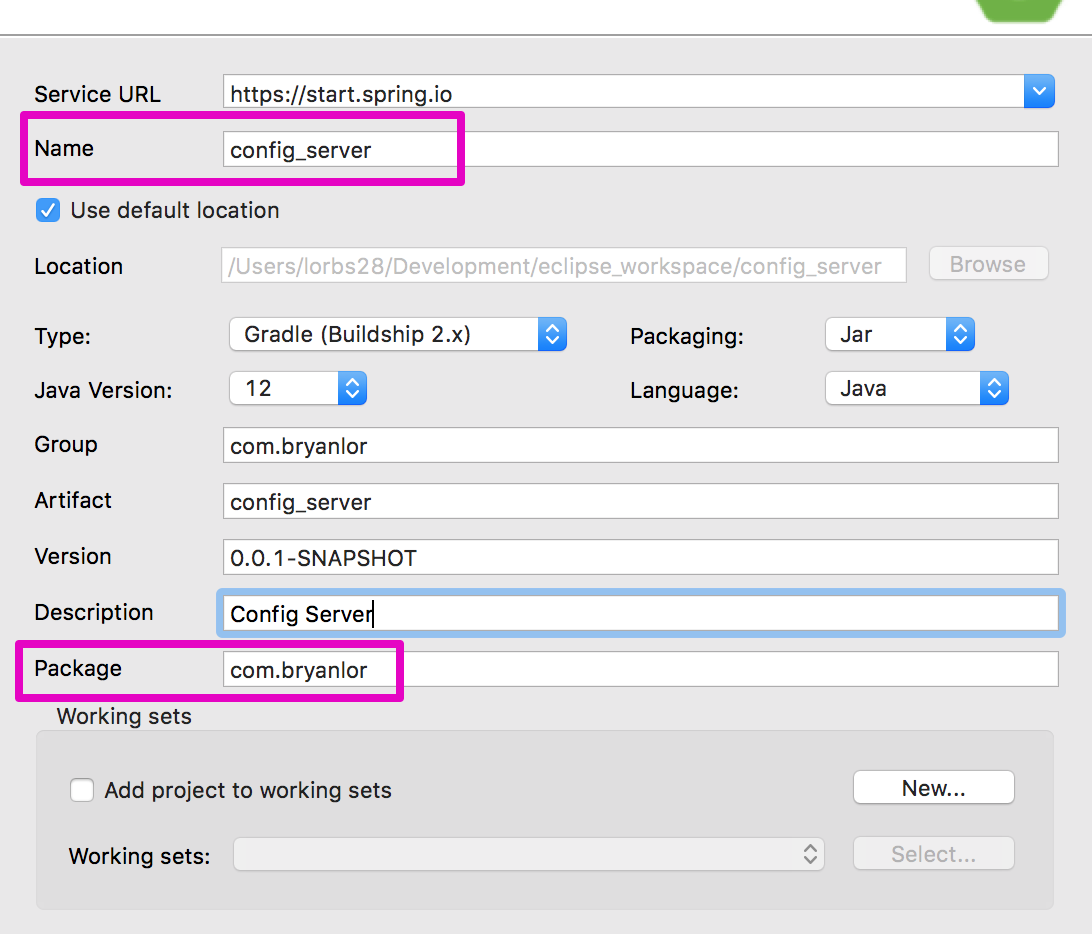Open the Working sets combo box
1092x934 pixels.
tap(528, 855)
